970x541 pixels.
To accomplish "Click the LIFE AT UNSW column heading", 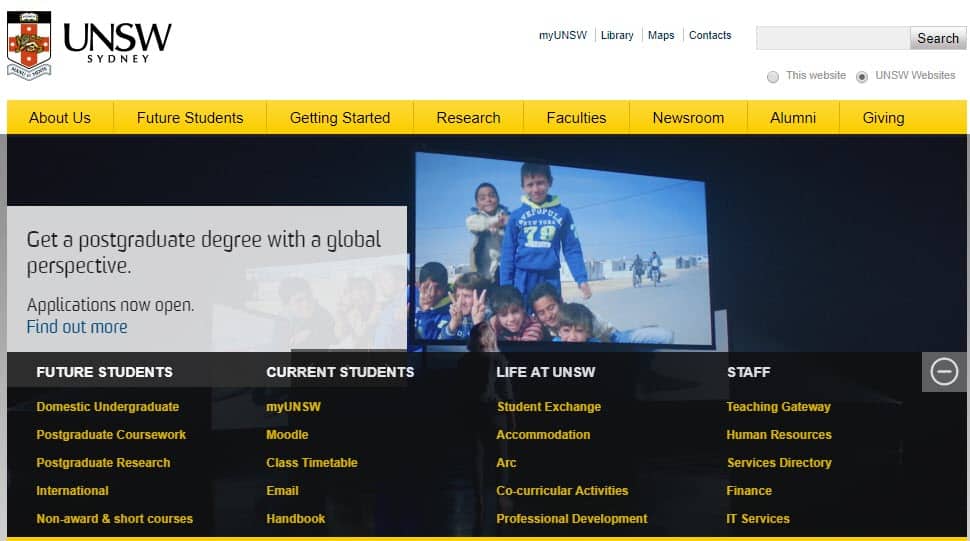I will point(546,372).
